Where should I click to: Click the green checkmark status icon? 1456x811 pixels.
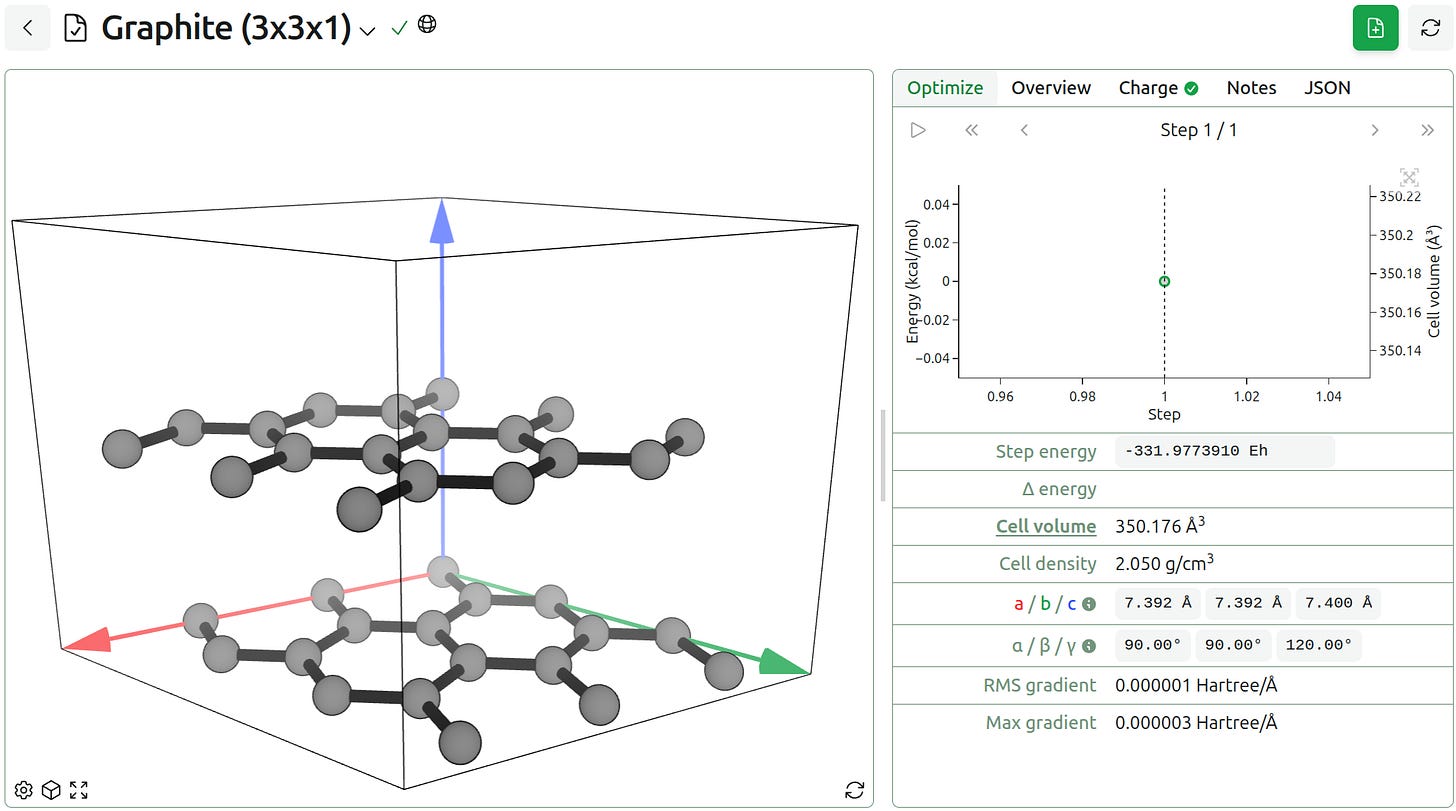(x=399, y=28)
